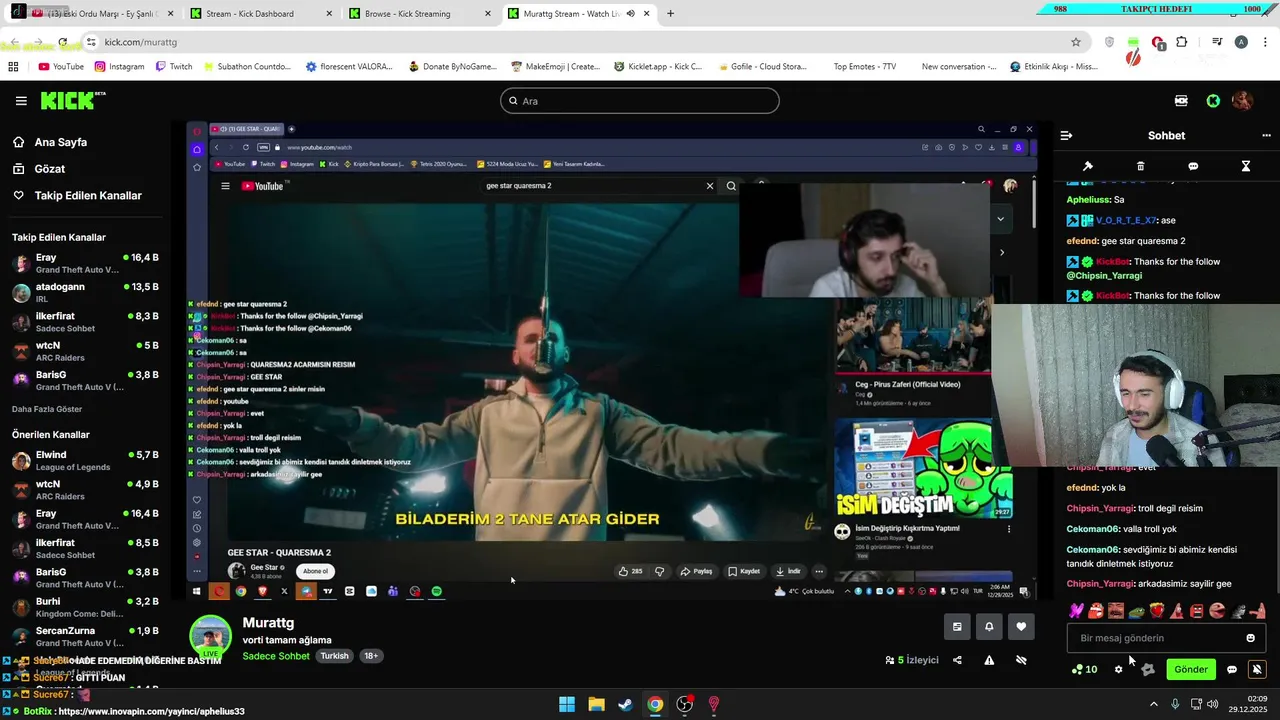Click the moderator hammer icon in chat toolbar

1088,166
